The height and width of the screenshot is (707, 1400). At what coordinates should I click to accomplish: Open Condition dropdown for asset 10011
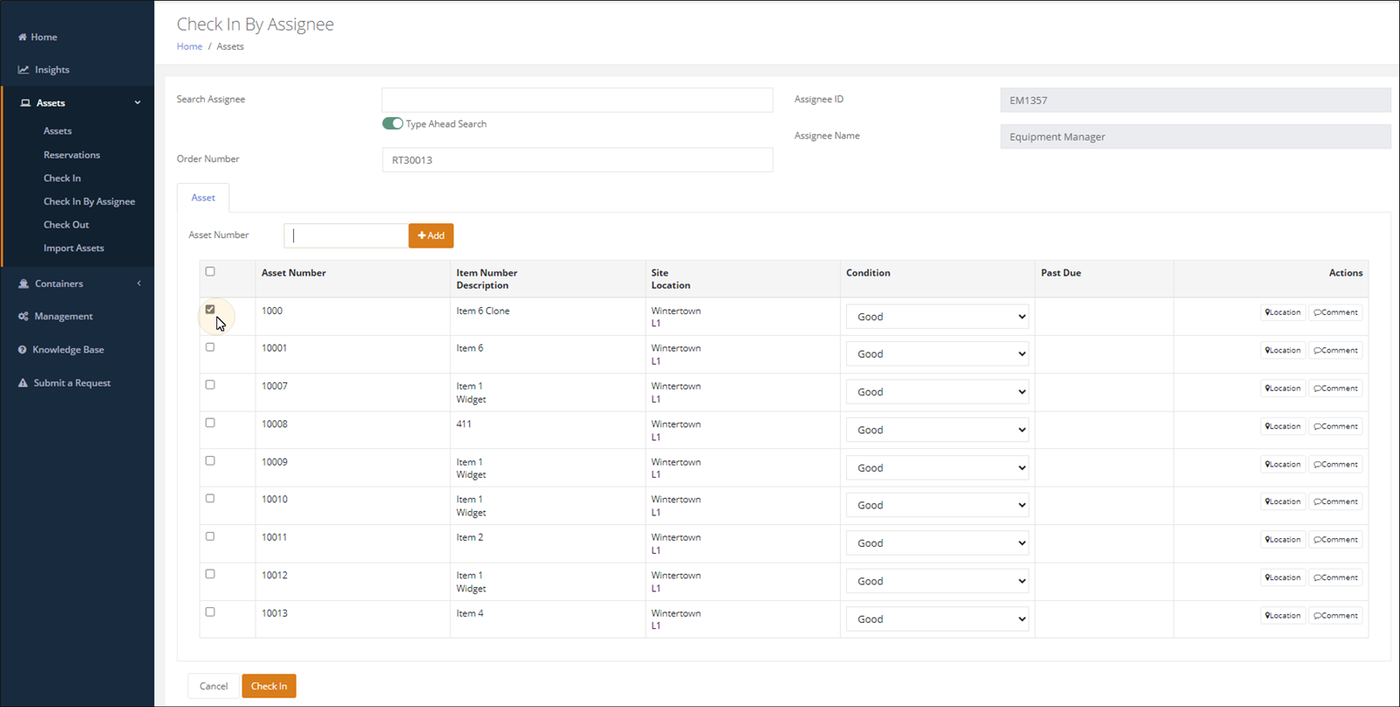937,543
